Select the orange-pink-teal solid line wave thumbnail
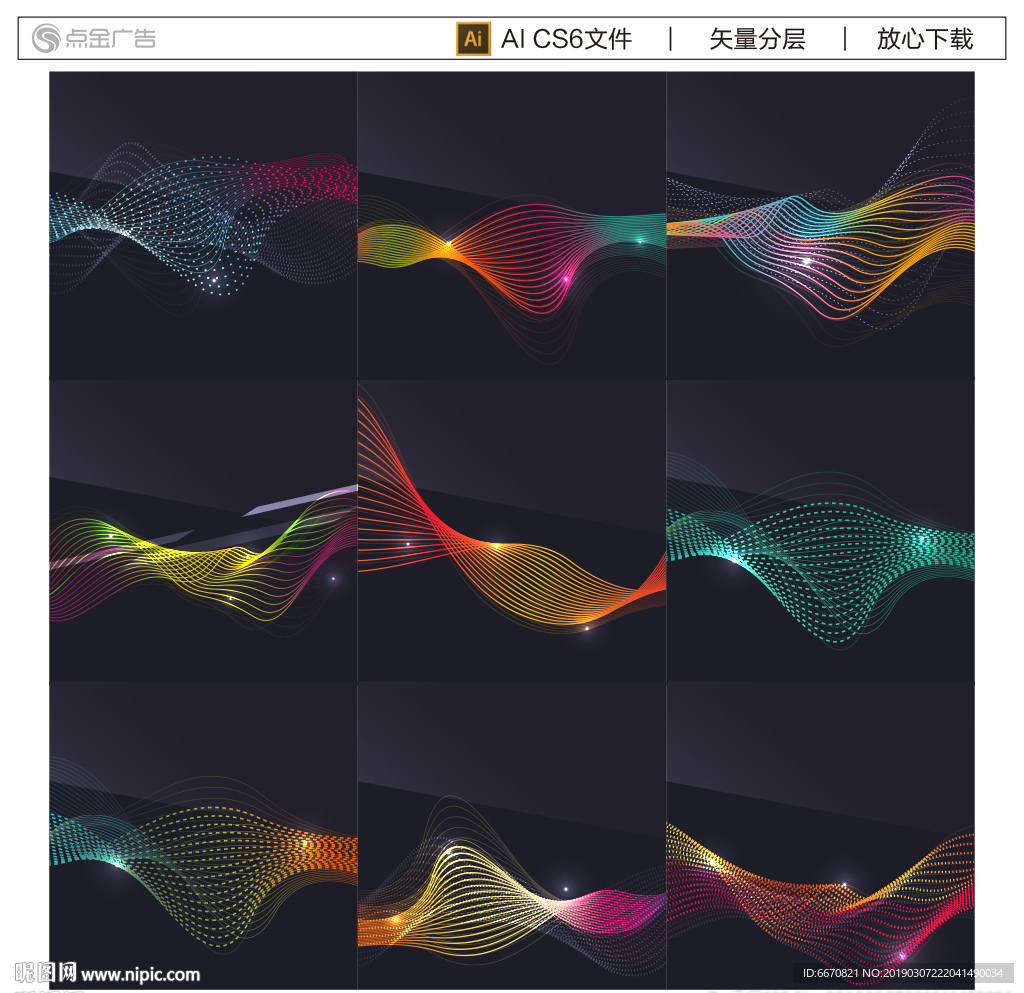Image resolution: width=1024 pixels, height=993 pixels. point(512,225)
